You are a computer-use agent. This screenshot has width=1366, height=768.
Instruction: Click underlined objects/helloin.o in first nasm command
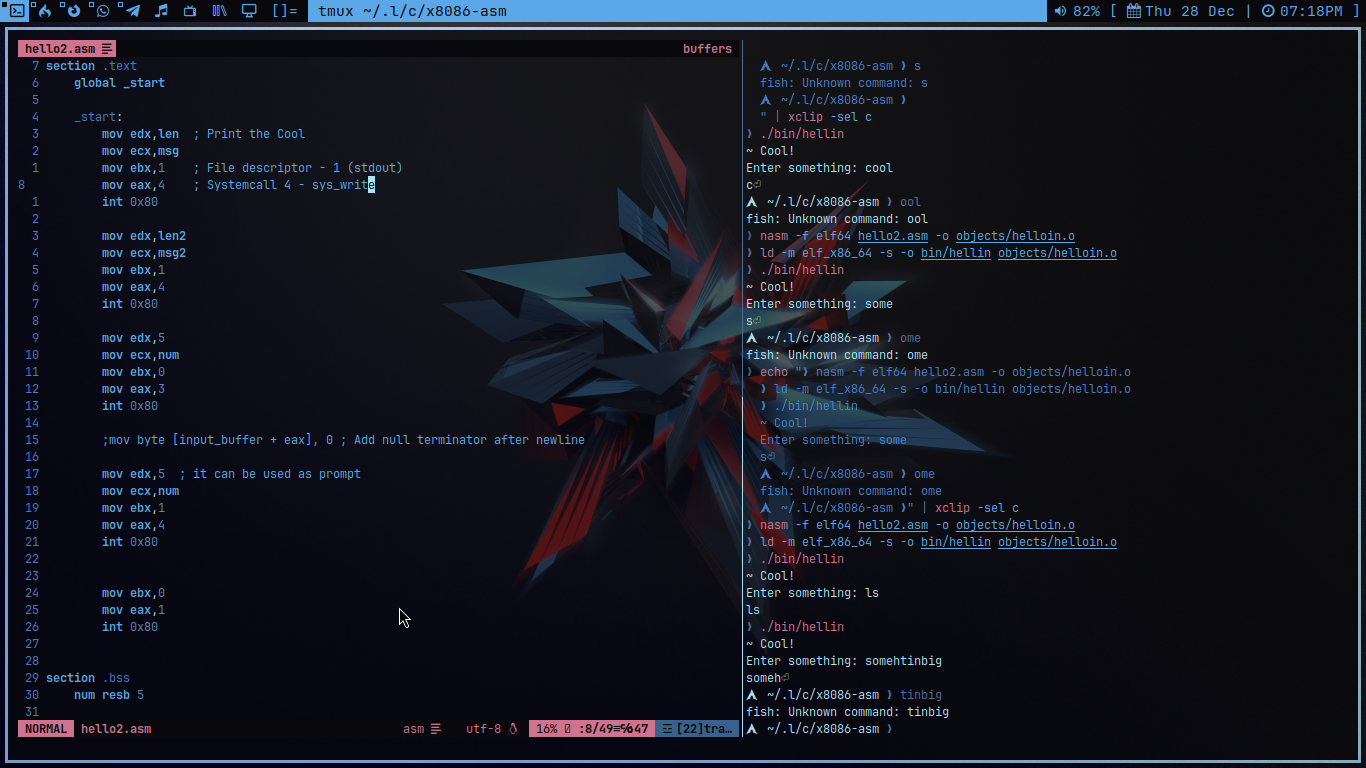pos(1015,236)
